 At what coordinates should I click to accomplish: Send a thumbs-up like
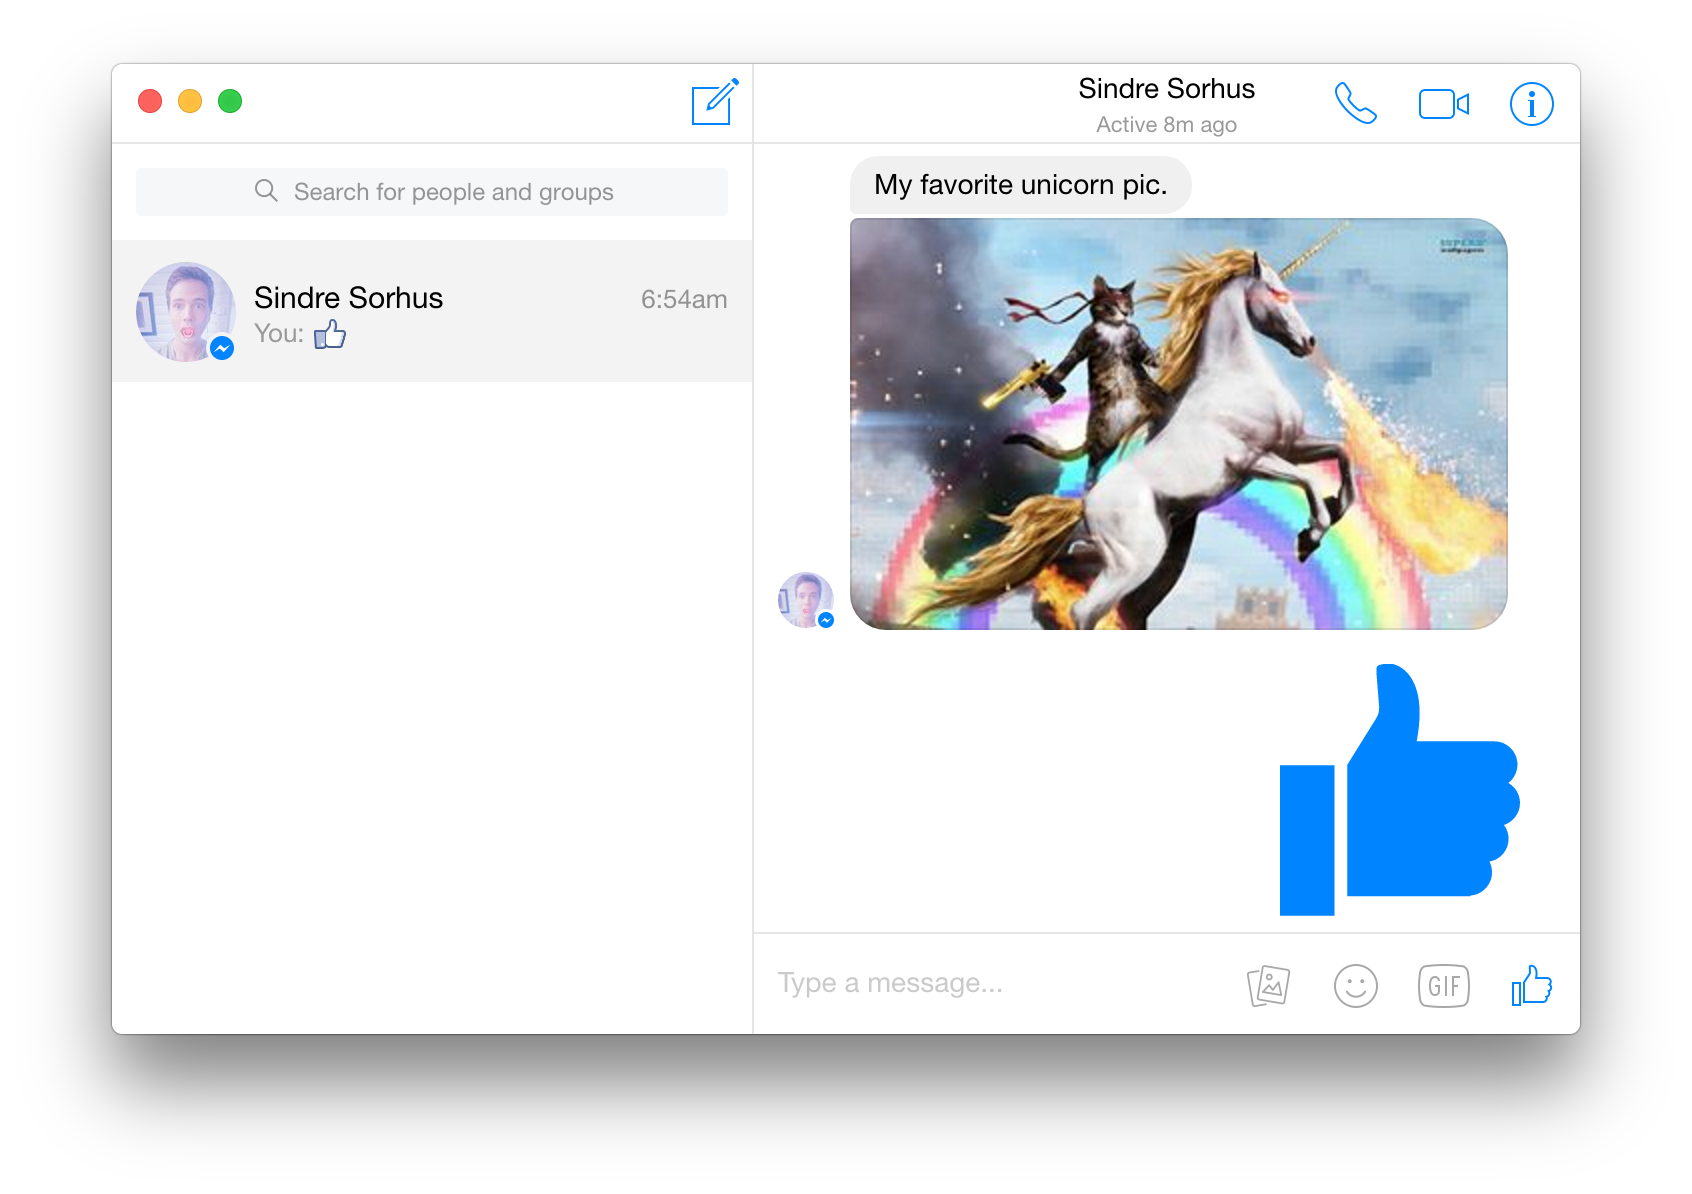[1531, 985]
